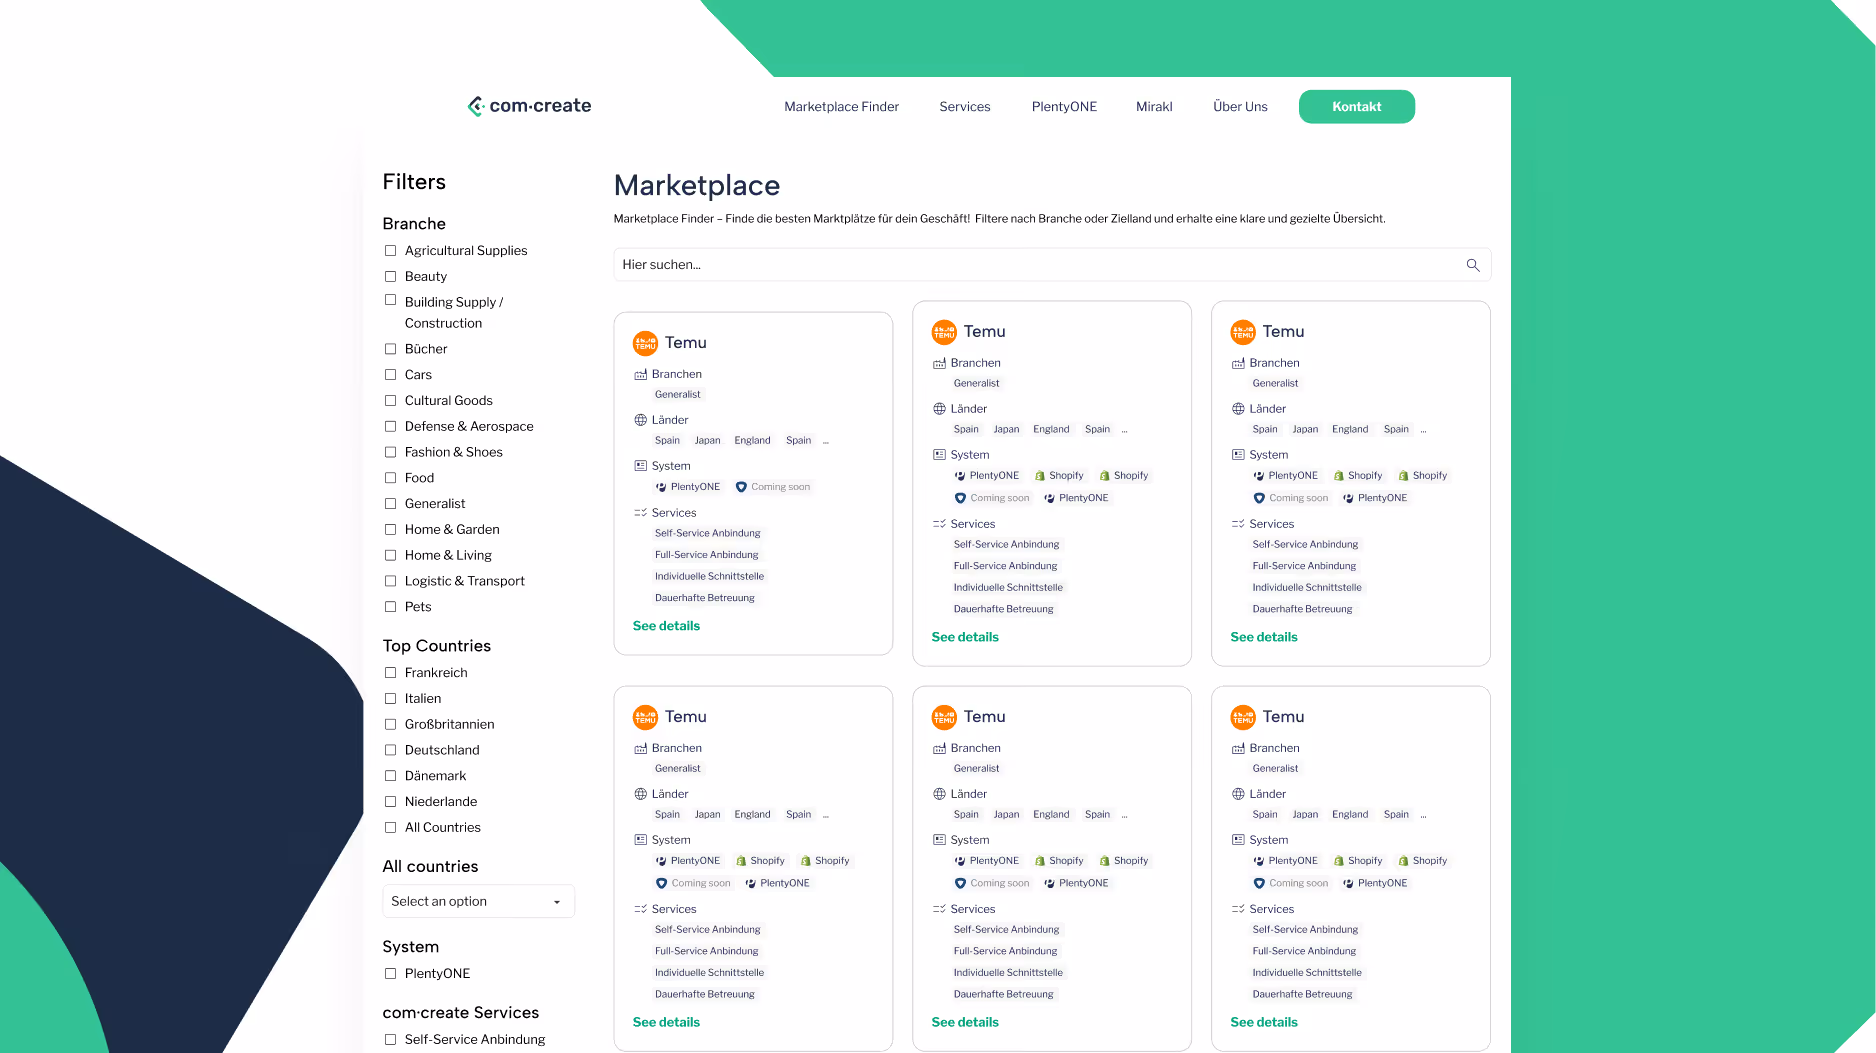This screenshot has width=1876, height=1053.
Task: Open Über Uns nav item
Action: pyautogui.click(x=1240, y=107)
